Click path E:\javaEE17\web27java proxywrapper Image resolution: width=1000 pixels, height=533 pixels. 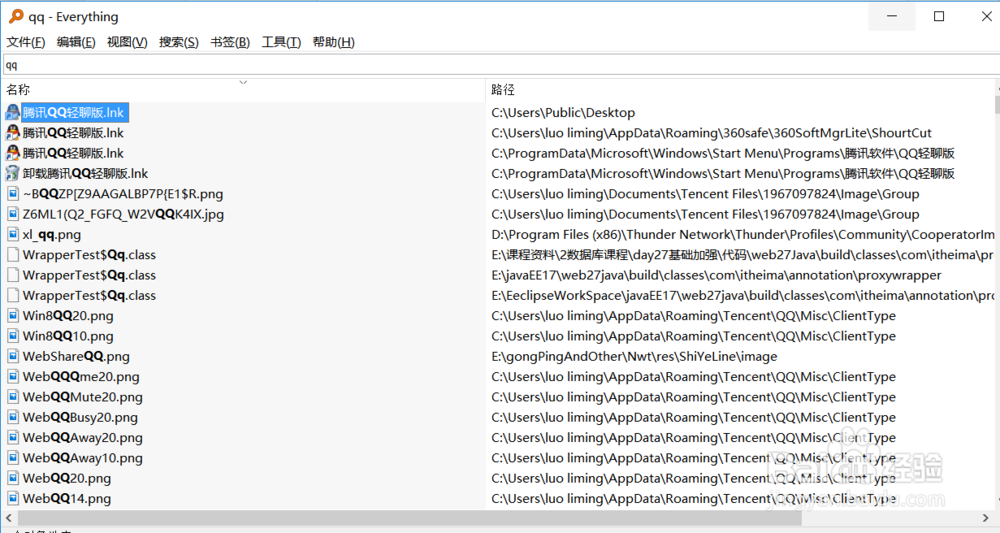(x=716, y=275)
